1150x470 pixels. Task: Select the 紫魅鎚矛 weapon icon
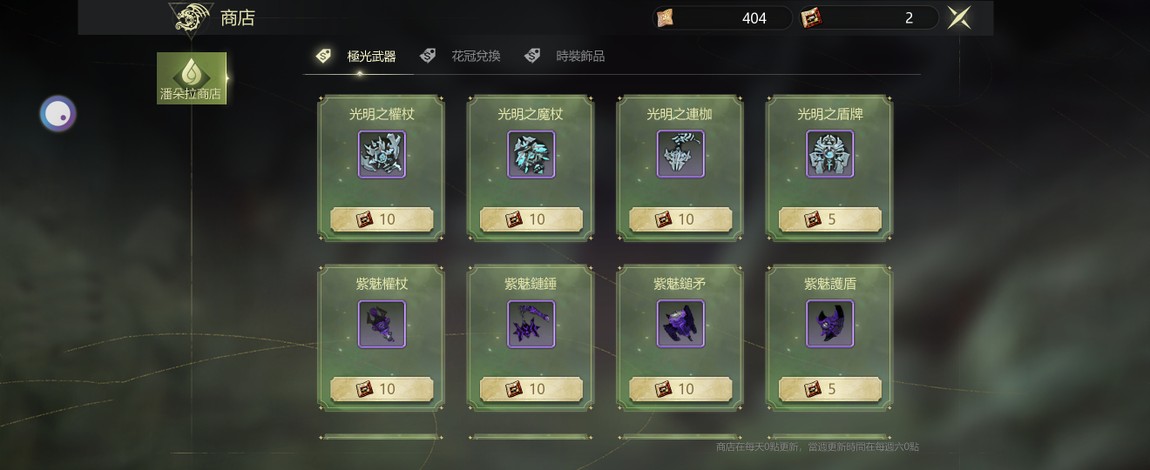pyautogui.click(x=681, y=323)
